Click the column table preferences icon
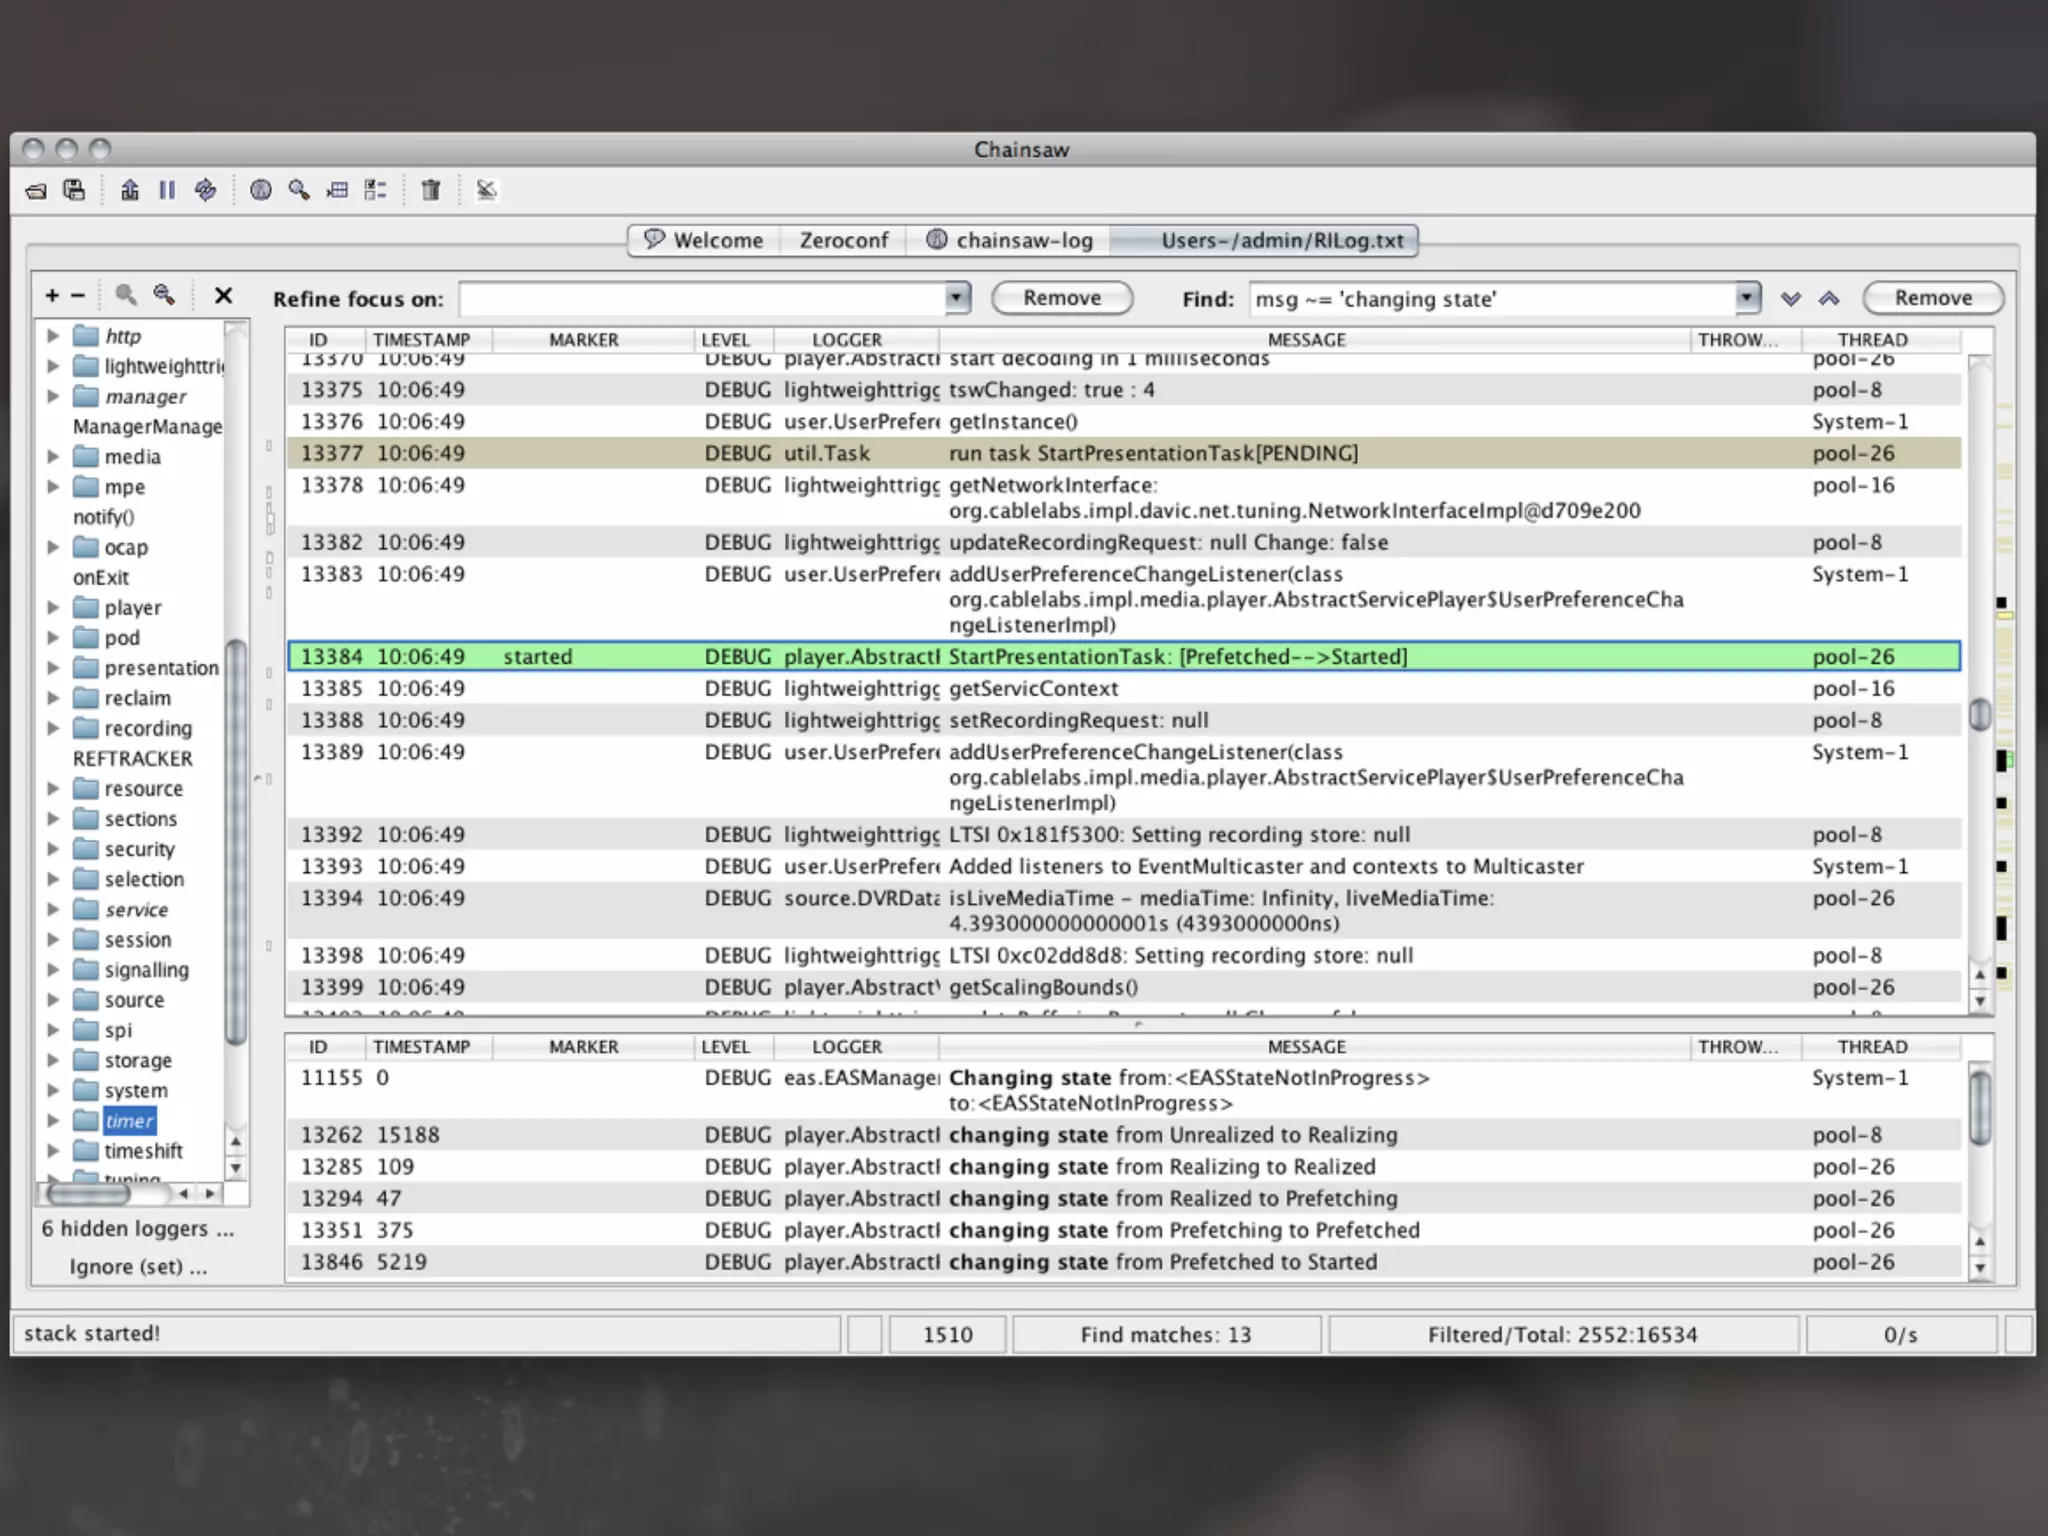 point(338,190)
